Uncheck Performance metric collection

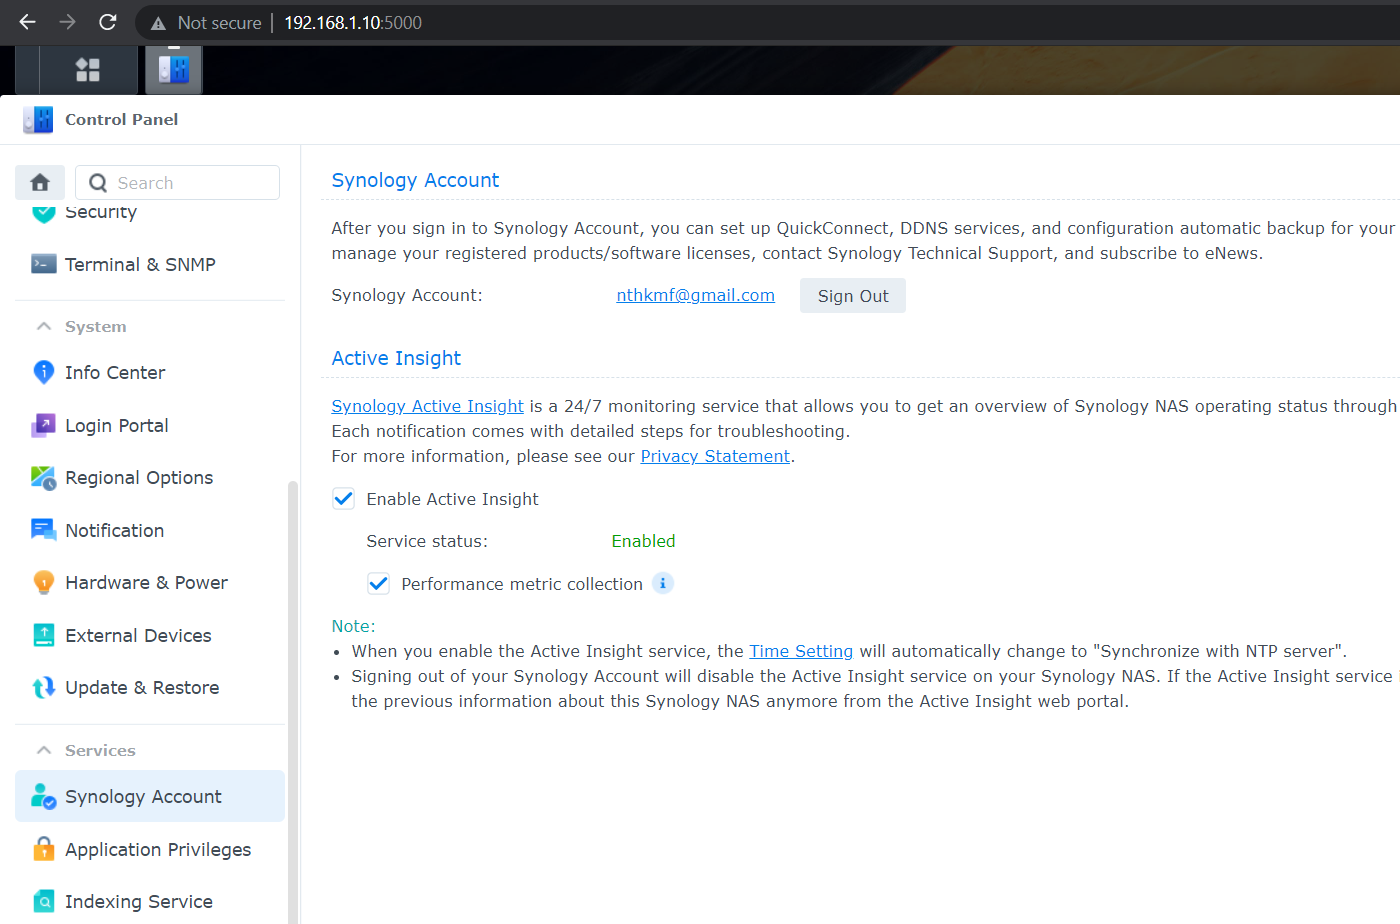[378, 583]
